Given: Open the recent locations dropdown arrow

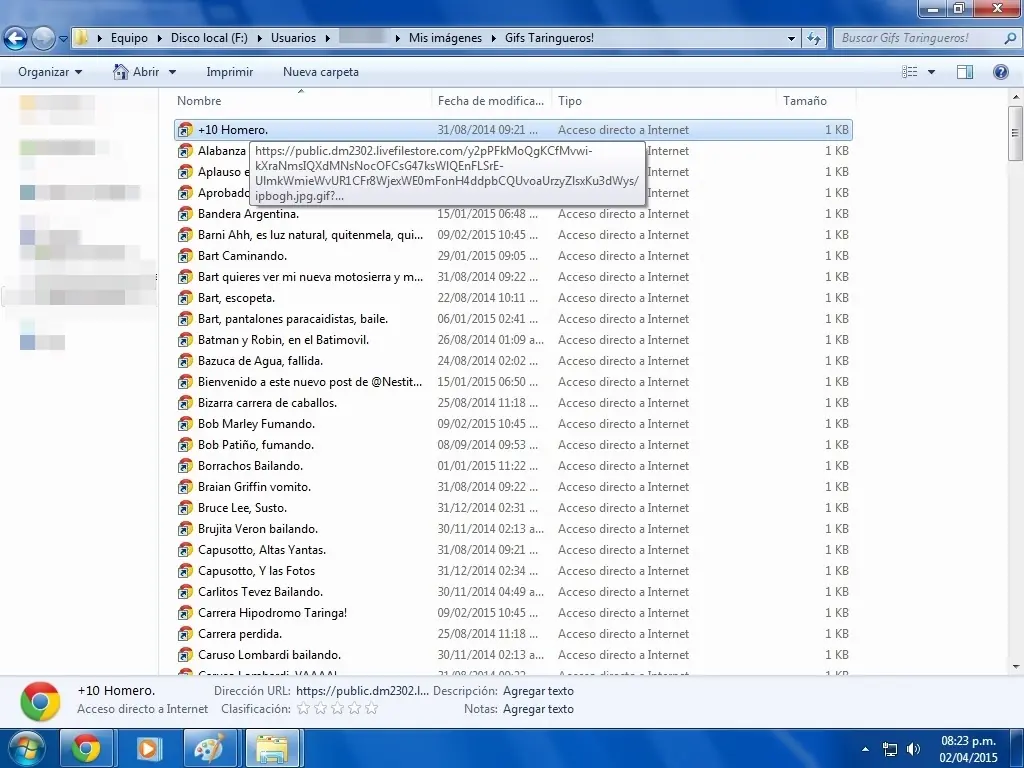Looking at the screenshot, I should pos(63,39).
